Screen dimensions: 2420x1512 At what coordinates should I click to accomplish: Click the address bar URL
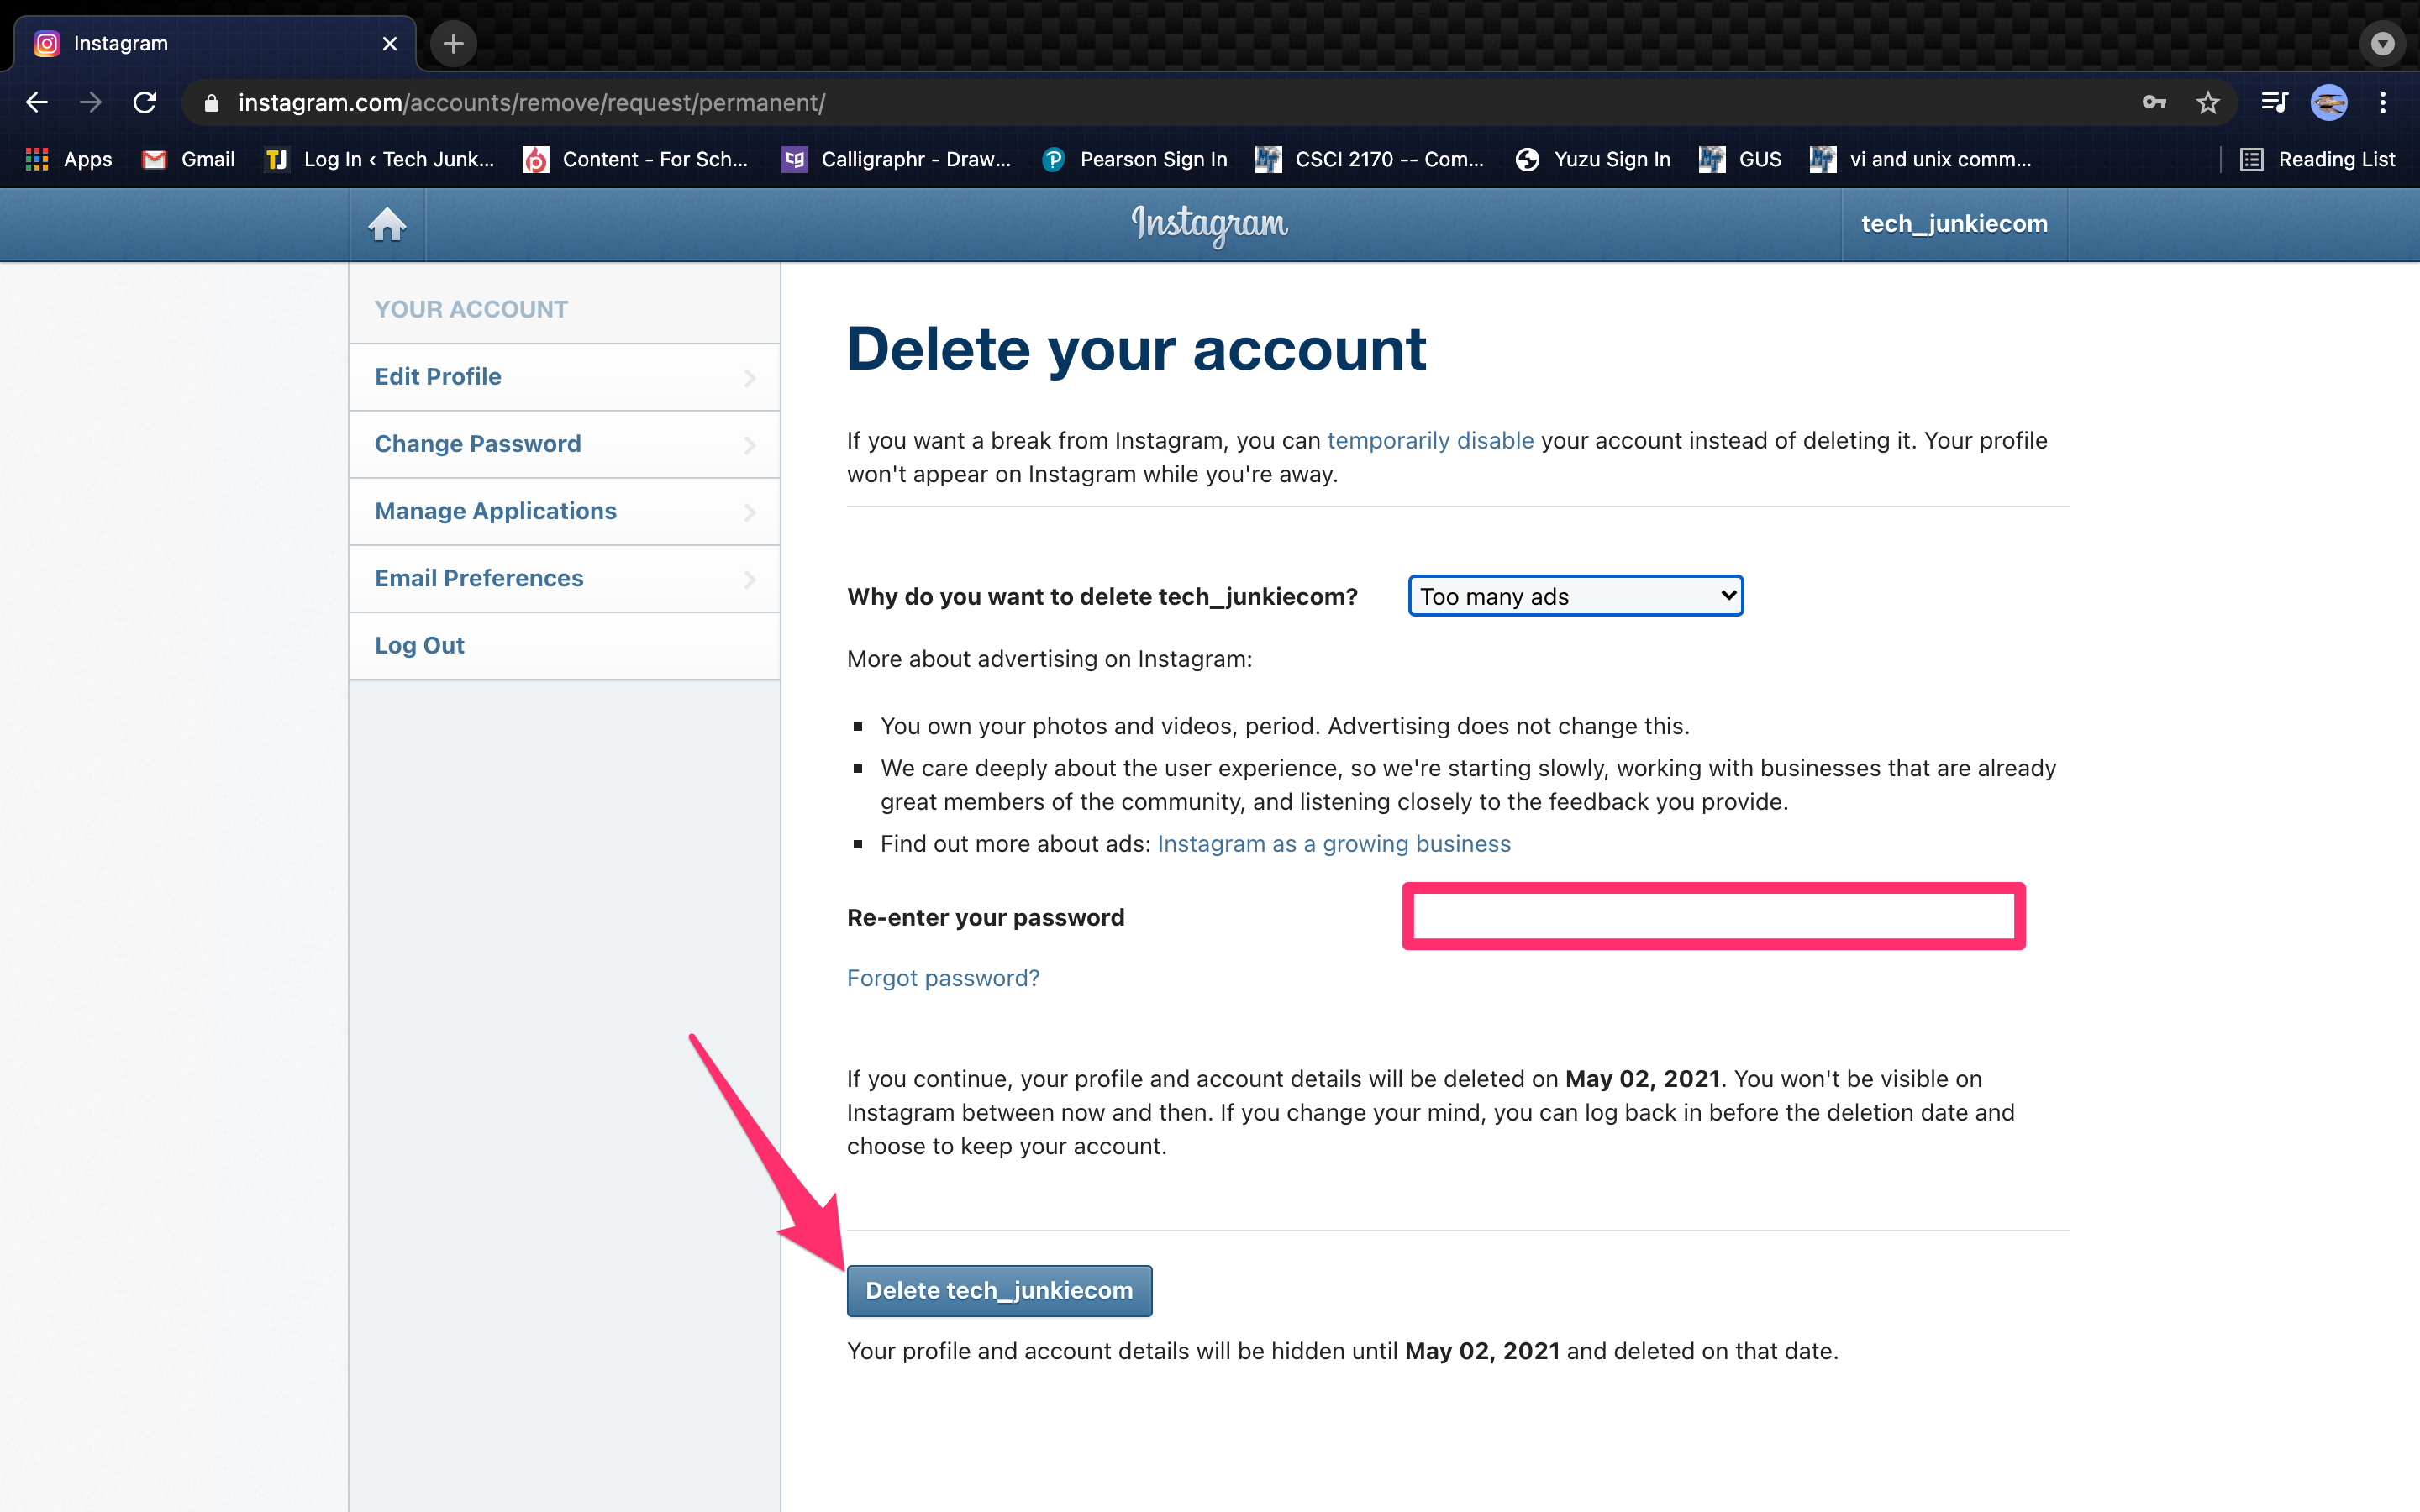click(531, 103)
